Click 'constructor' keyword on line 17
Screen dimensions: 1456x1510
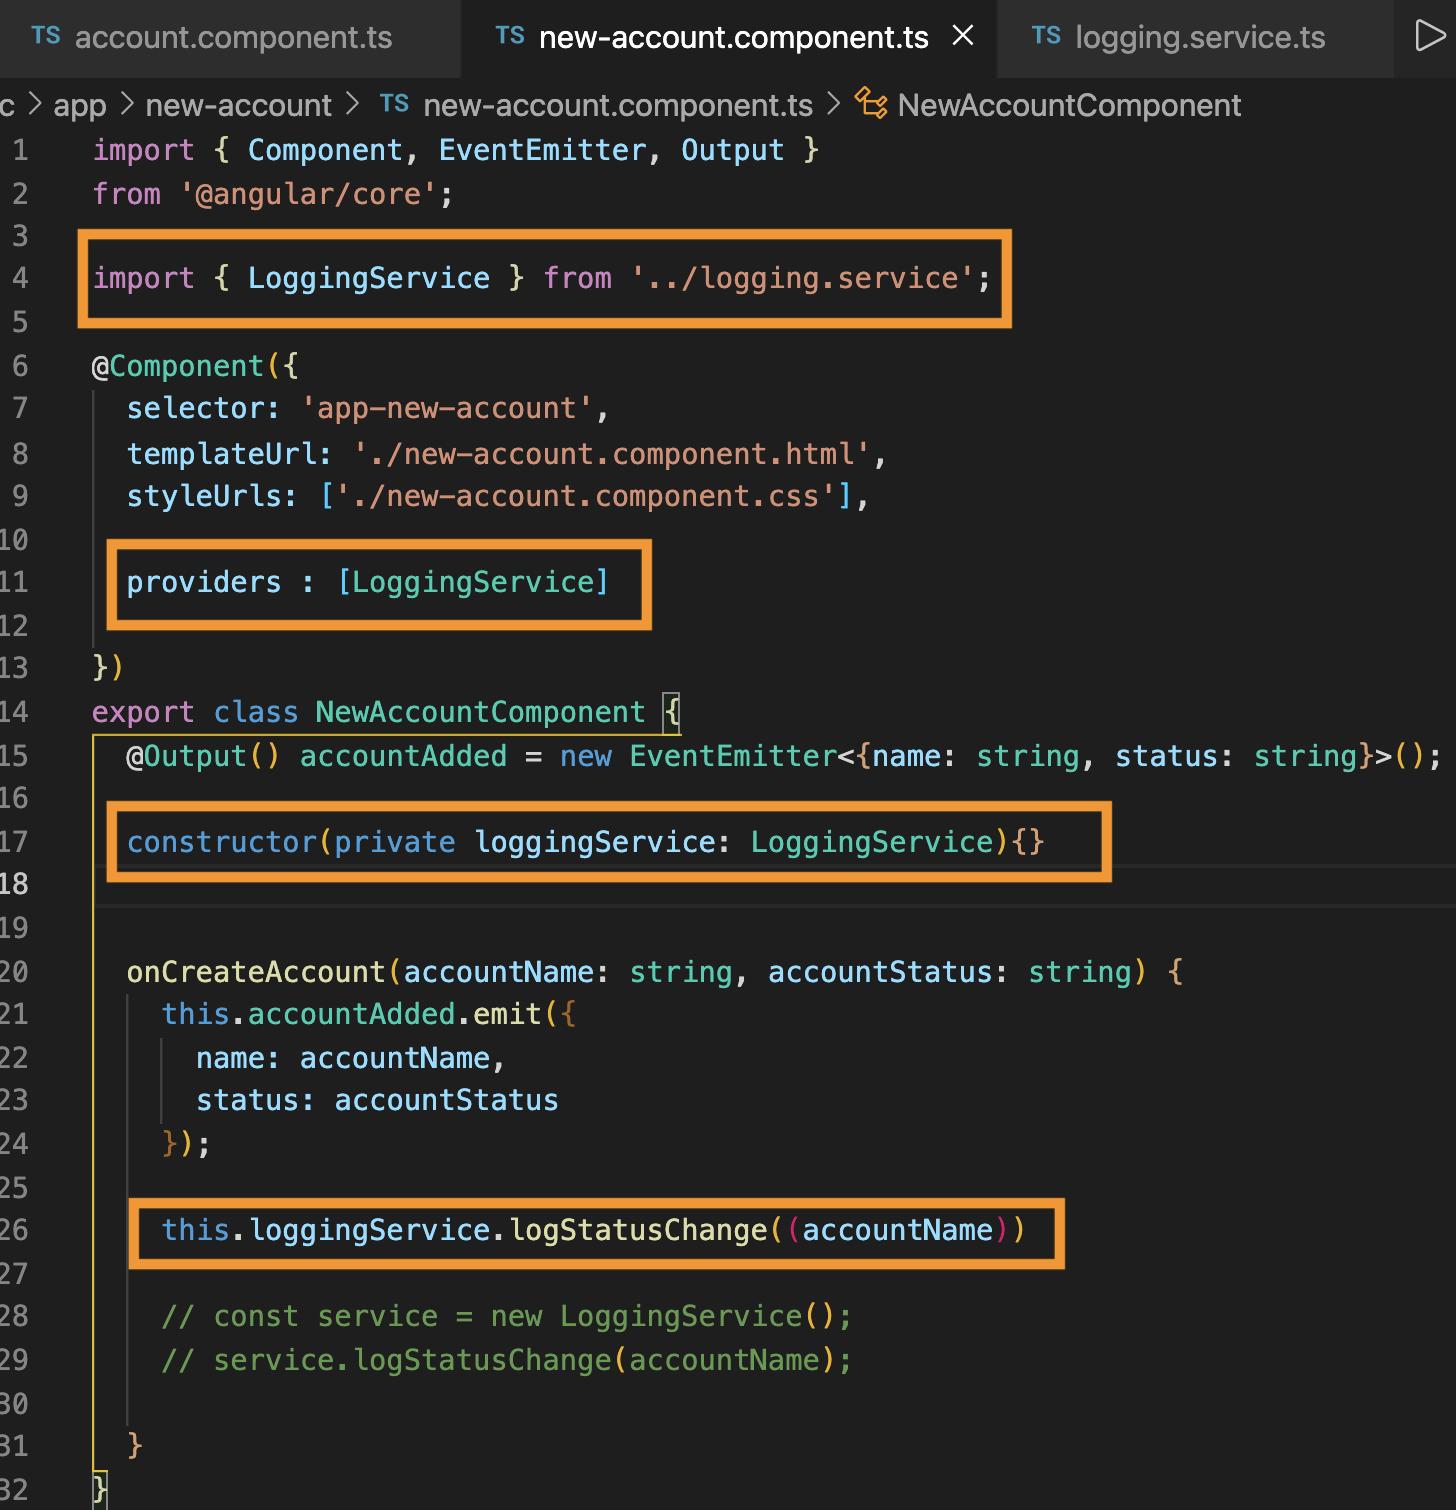[222, 842]
